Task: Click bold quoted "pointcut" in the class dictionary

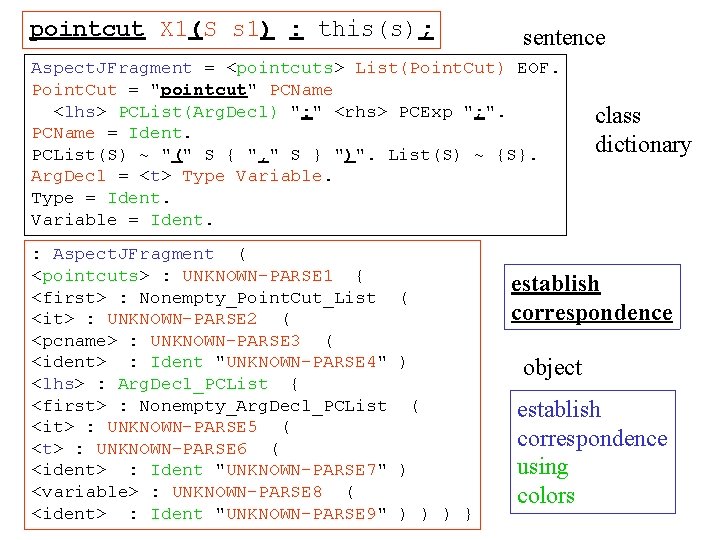Action: (203, 90)
